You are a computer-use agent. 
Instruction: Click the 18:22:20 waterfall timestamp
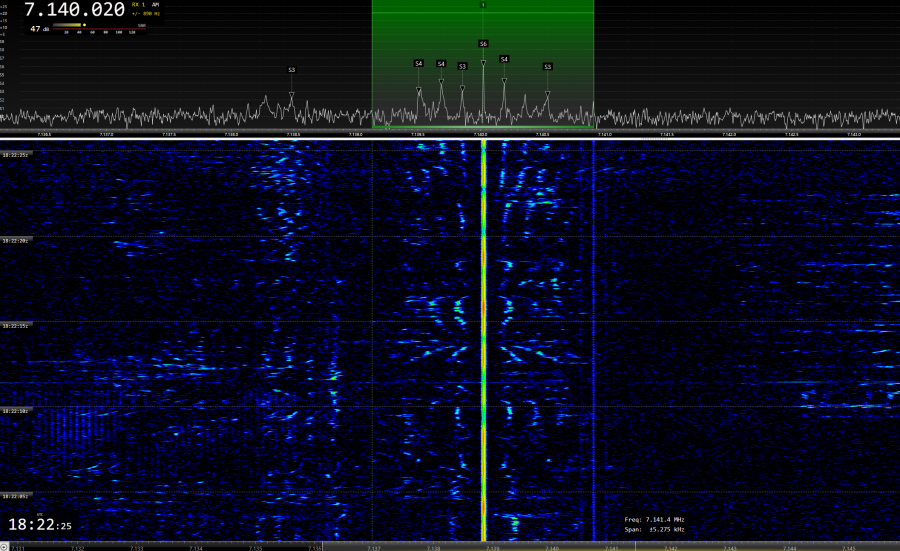15,241
